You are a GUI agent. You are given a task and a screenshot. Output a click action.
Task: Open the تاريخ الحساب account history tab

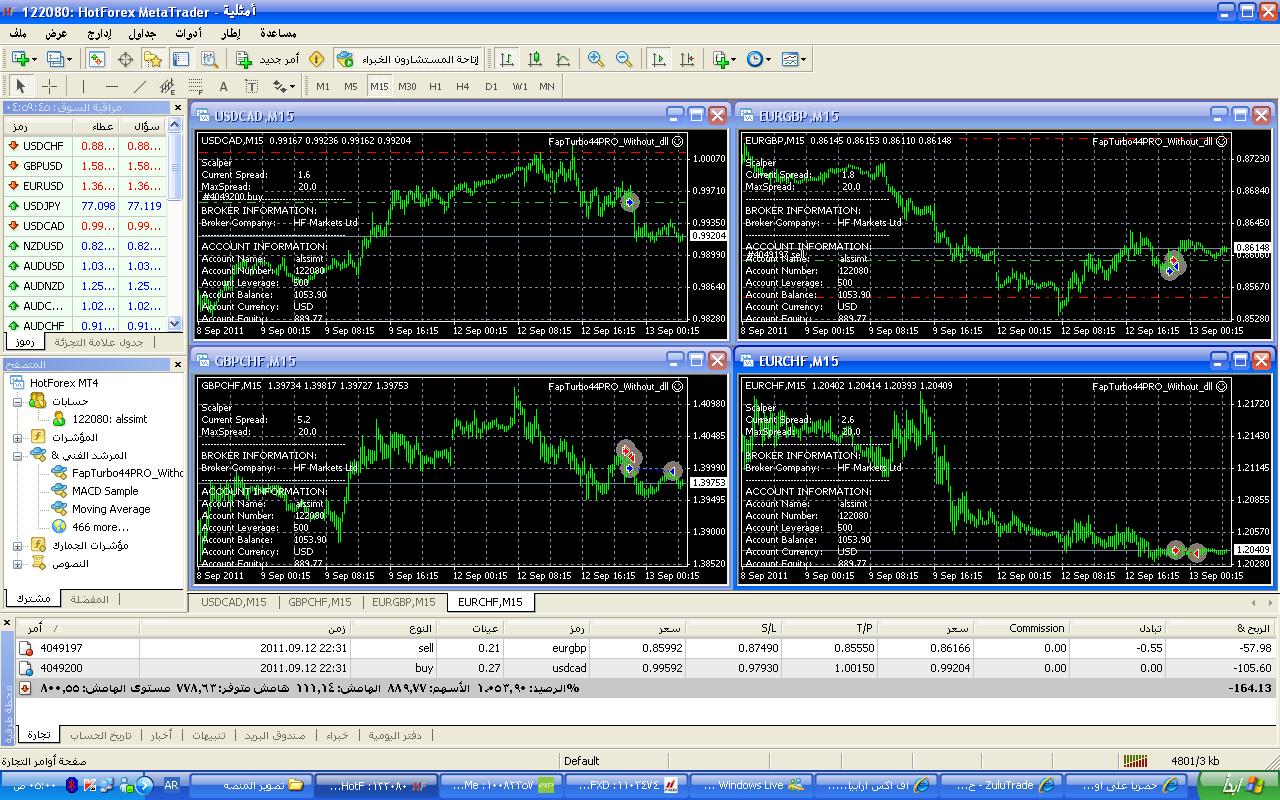[x=100, y=735]
